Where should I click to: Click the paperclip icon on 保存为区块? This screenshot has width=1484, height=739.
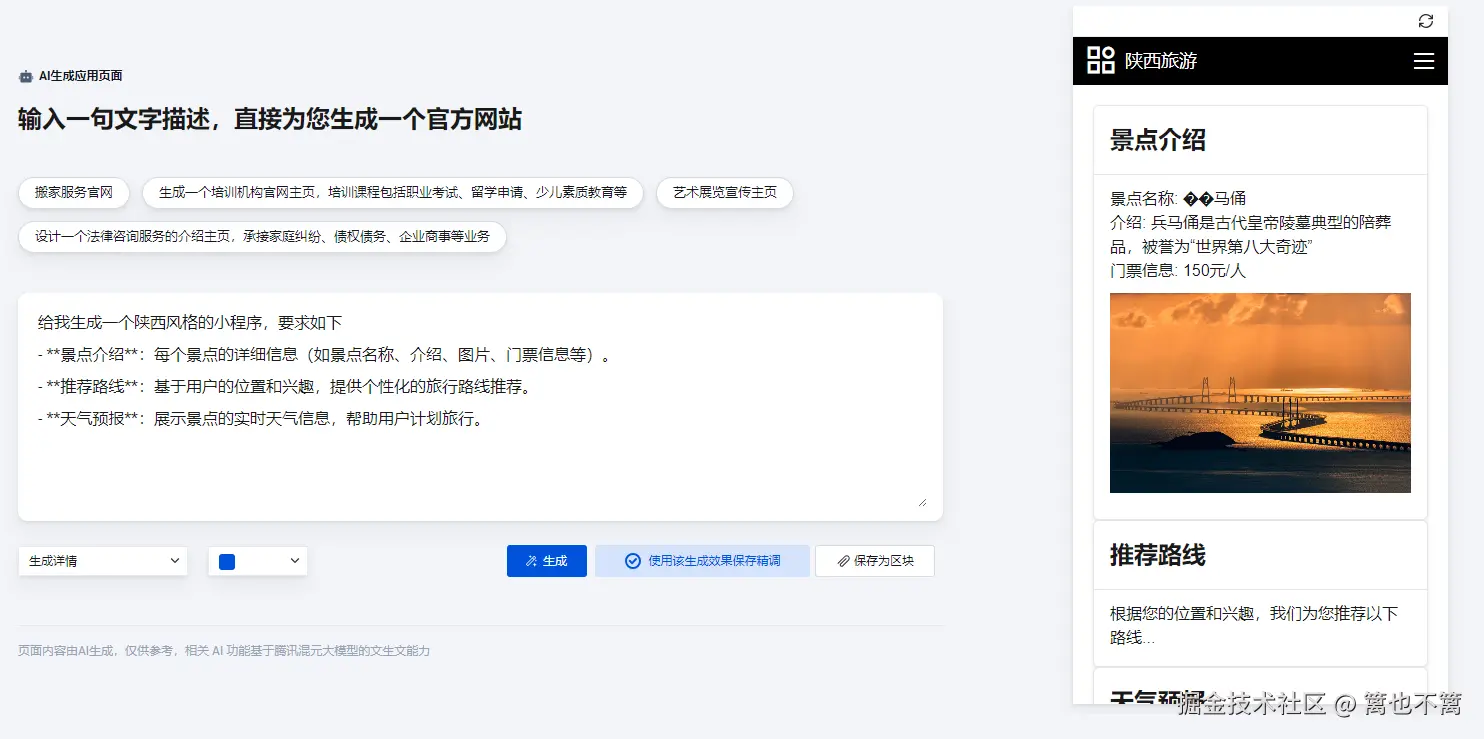point(844,561)
